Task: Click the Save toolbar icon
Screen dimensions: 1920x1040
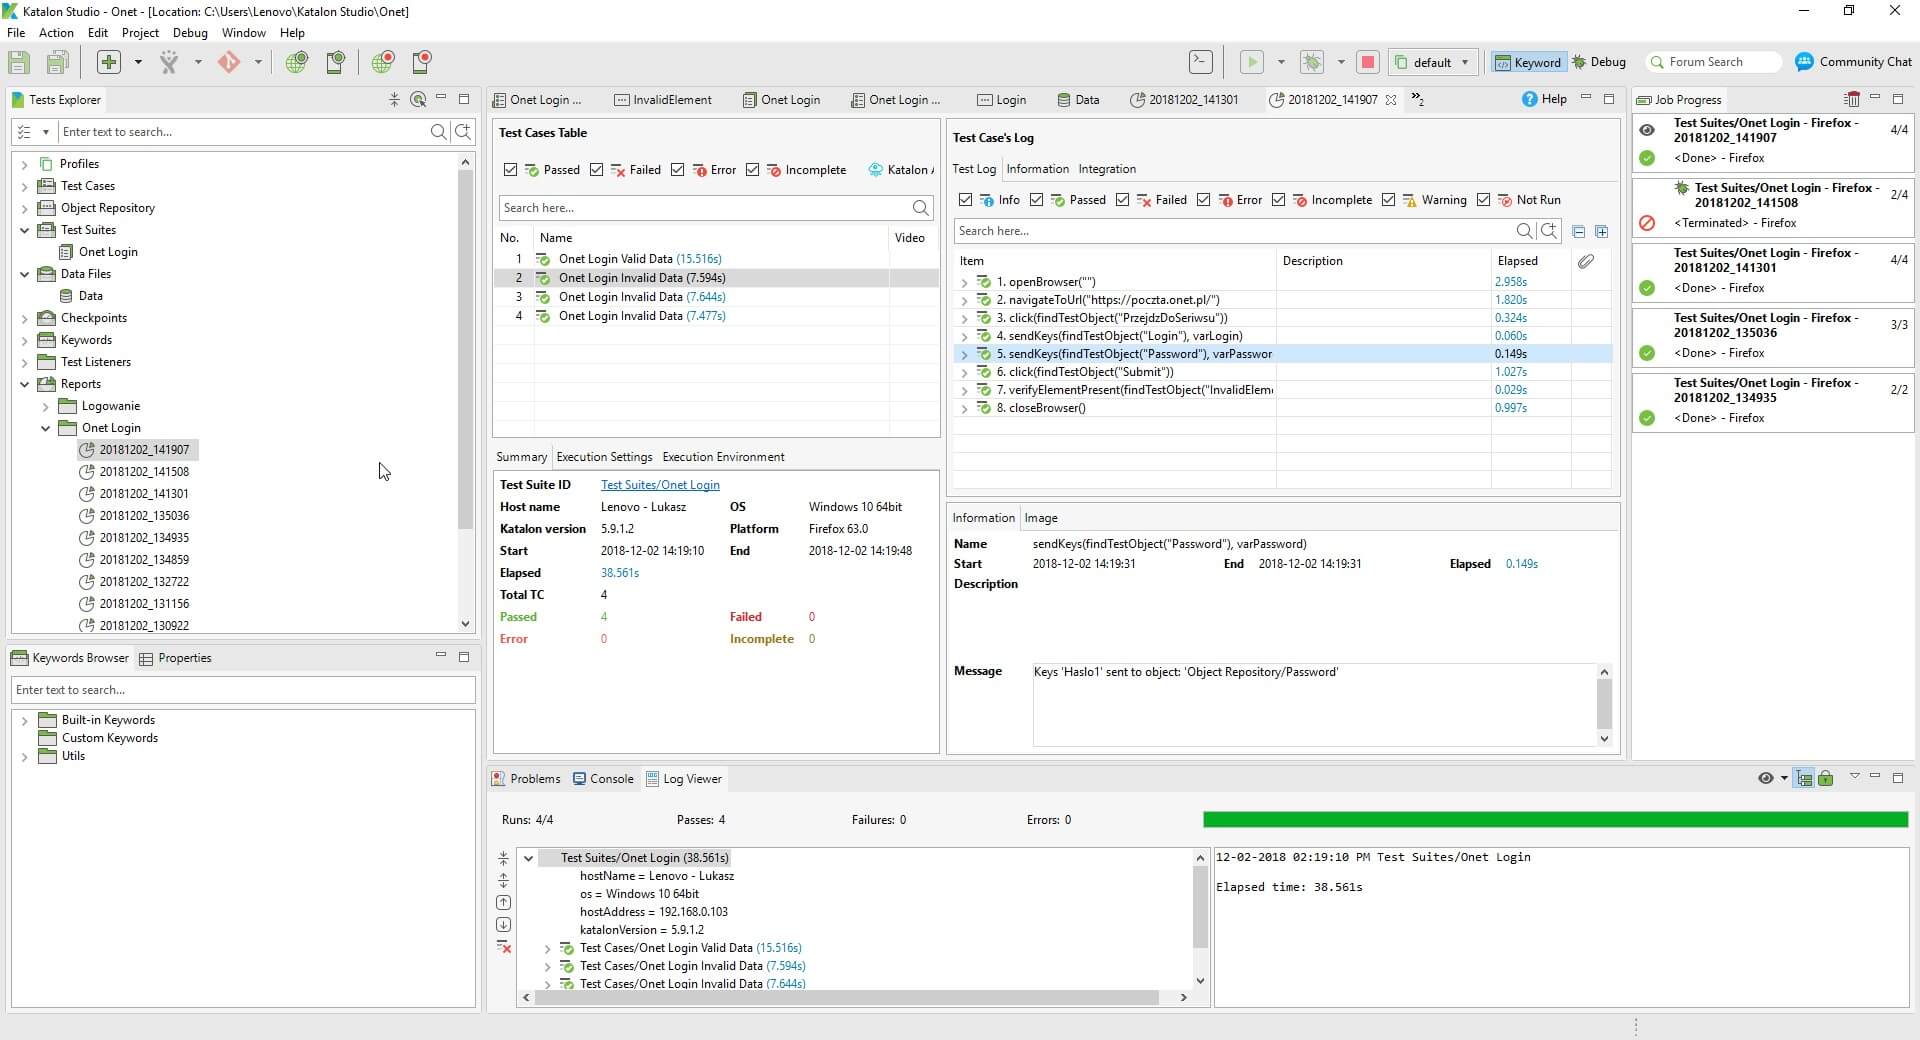Action: 19,62
